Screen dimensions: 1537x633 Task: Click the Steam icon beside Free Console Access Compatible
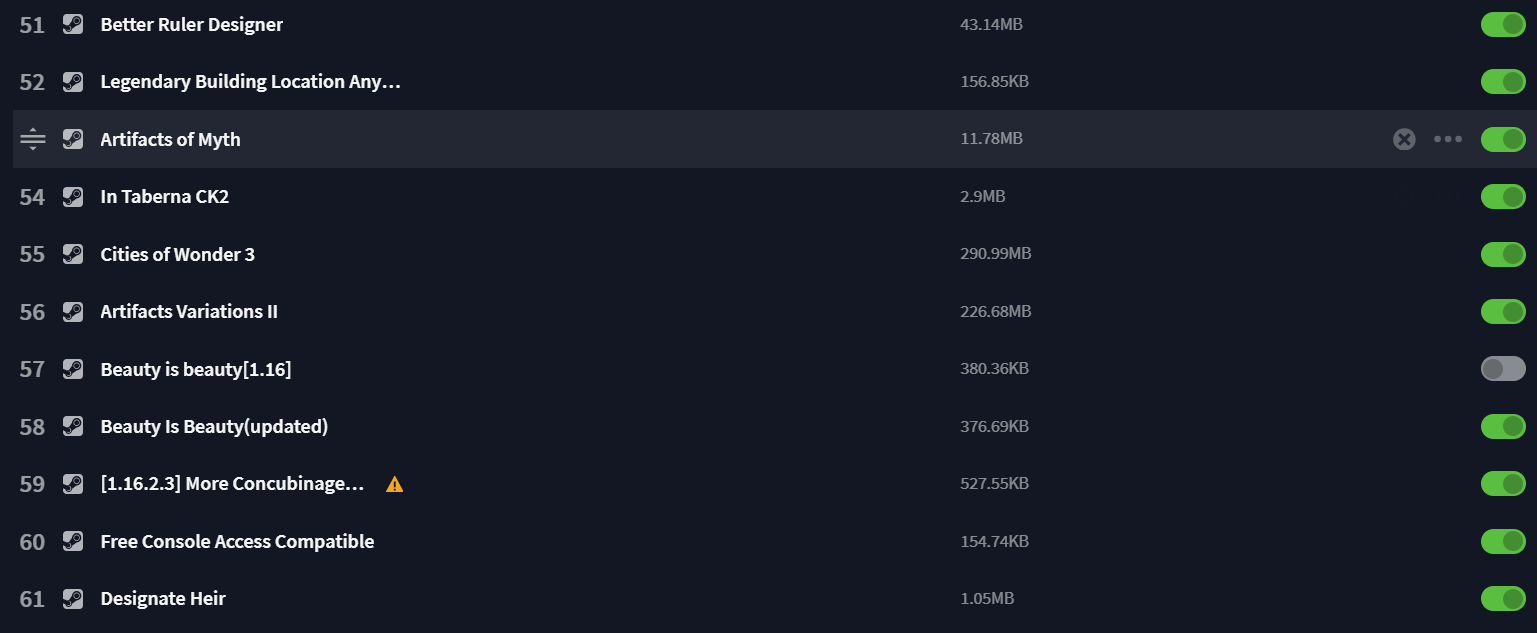tap(72, 542)
